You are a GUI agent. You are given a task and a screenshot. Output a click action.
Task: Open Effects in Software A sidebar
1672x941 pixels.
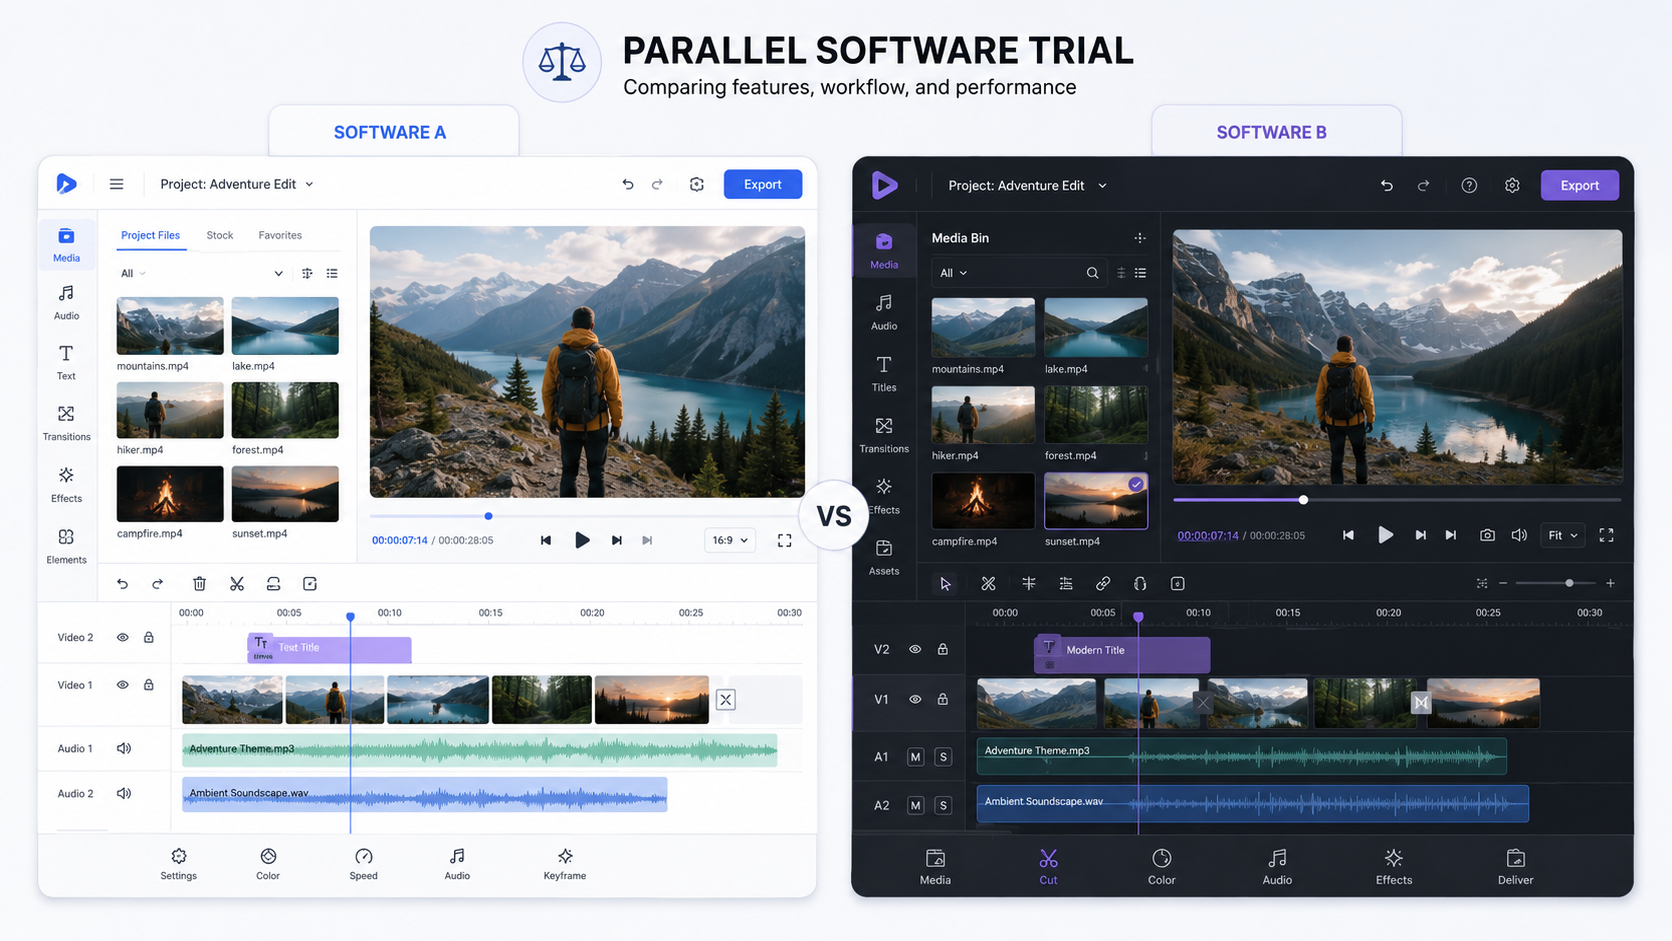tap(66, 484)
